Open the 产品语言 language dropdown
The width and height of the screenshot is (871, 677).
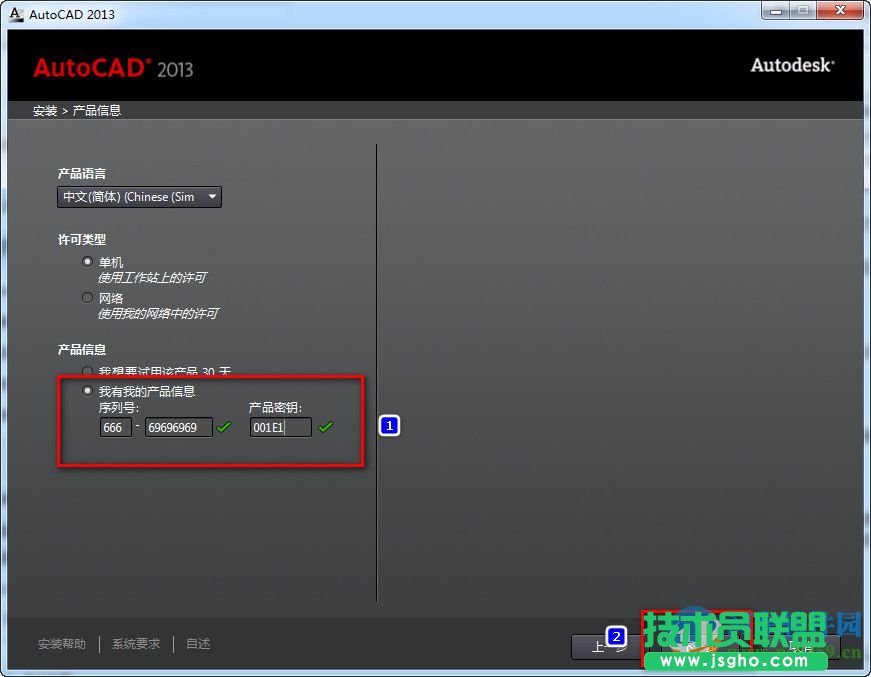[213, 196]
